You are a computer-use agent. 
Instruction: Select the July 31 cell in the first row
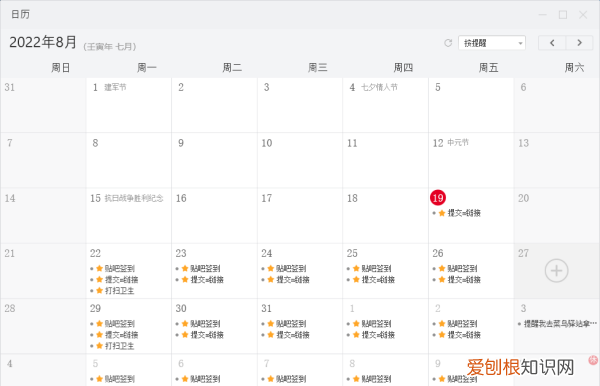coord(43,105)
